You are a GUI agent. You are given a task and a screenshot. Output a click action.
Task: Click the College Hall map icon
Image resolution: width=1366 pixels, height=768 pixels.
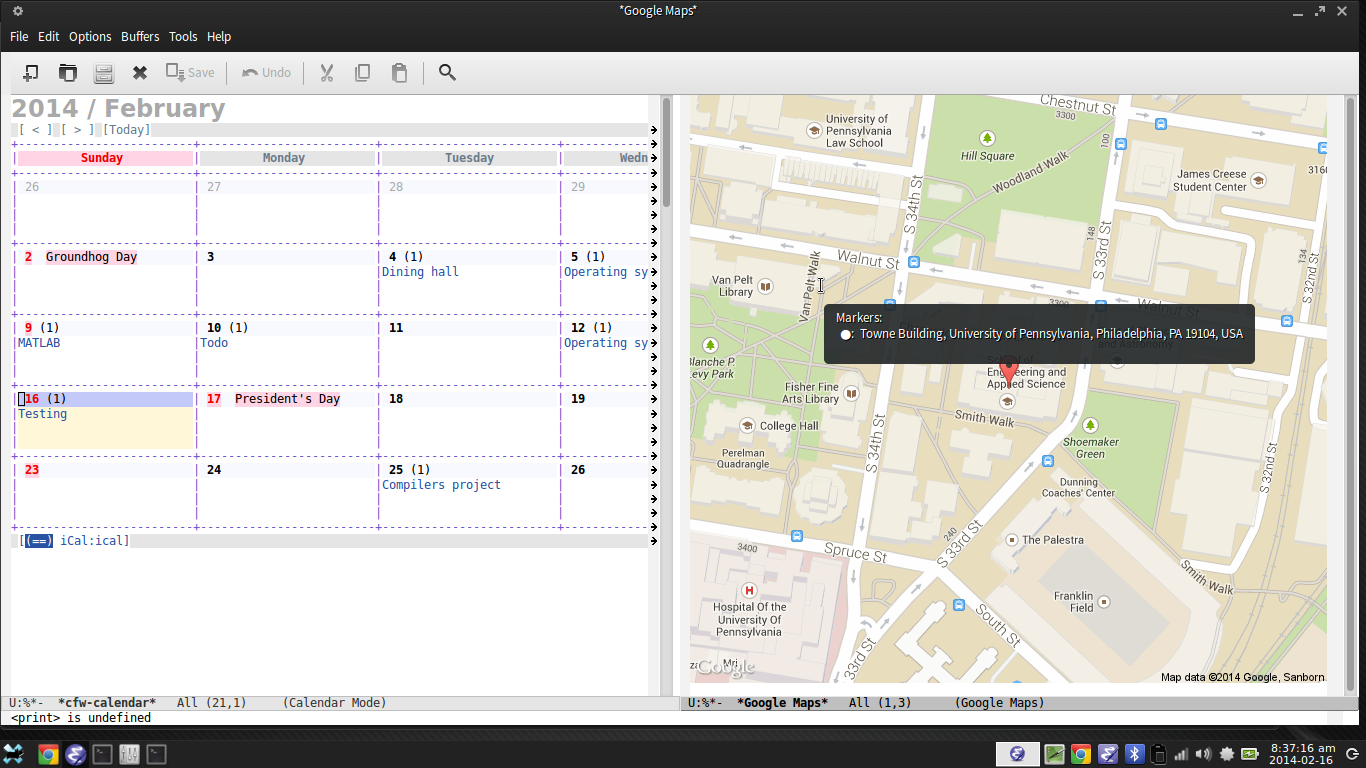[x=746, y=425]
